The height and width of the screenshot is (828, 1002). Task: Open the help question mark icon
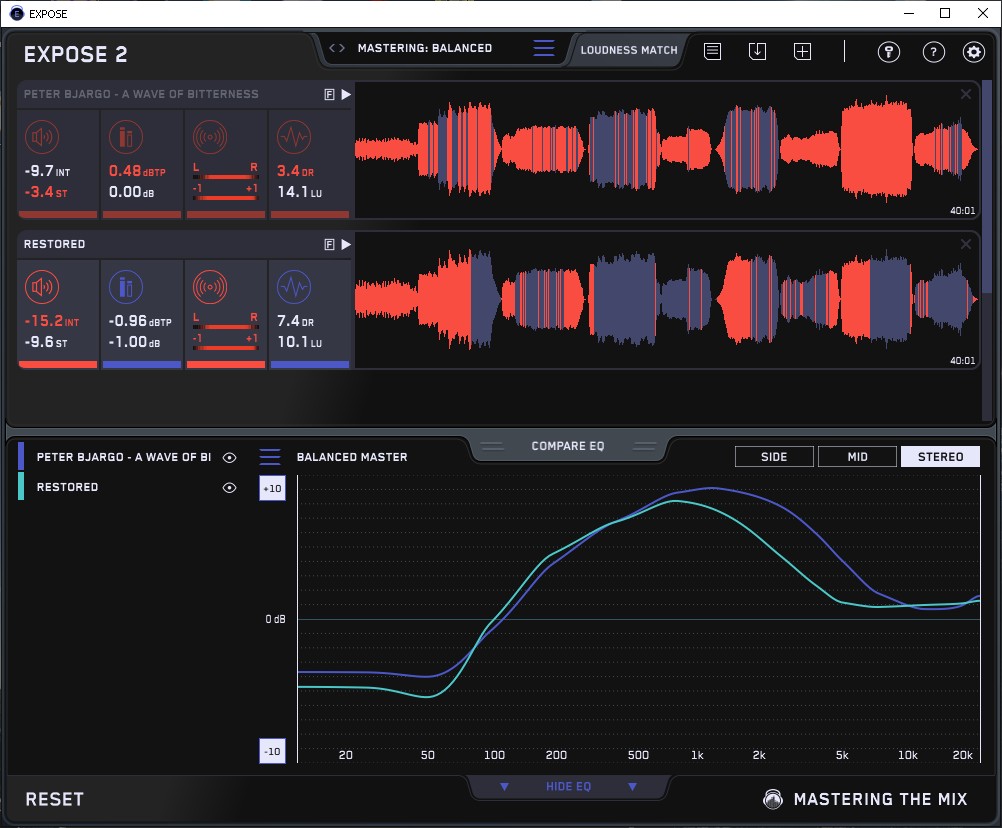933,52
